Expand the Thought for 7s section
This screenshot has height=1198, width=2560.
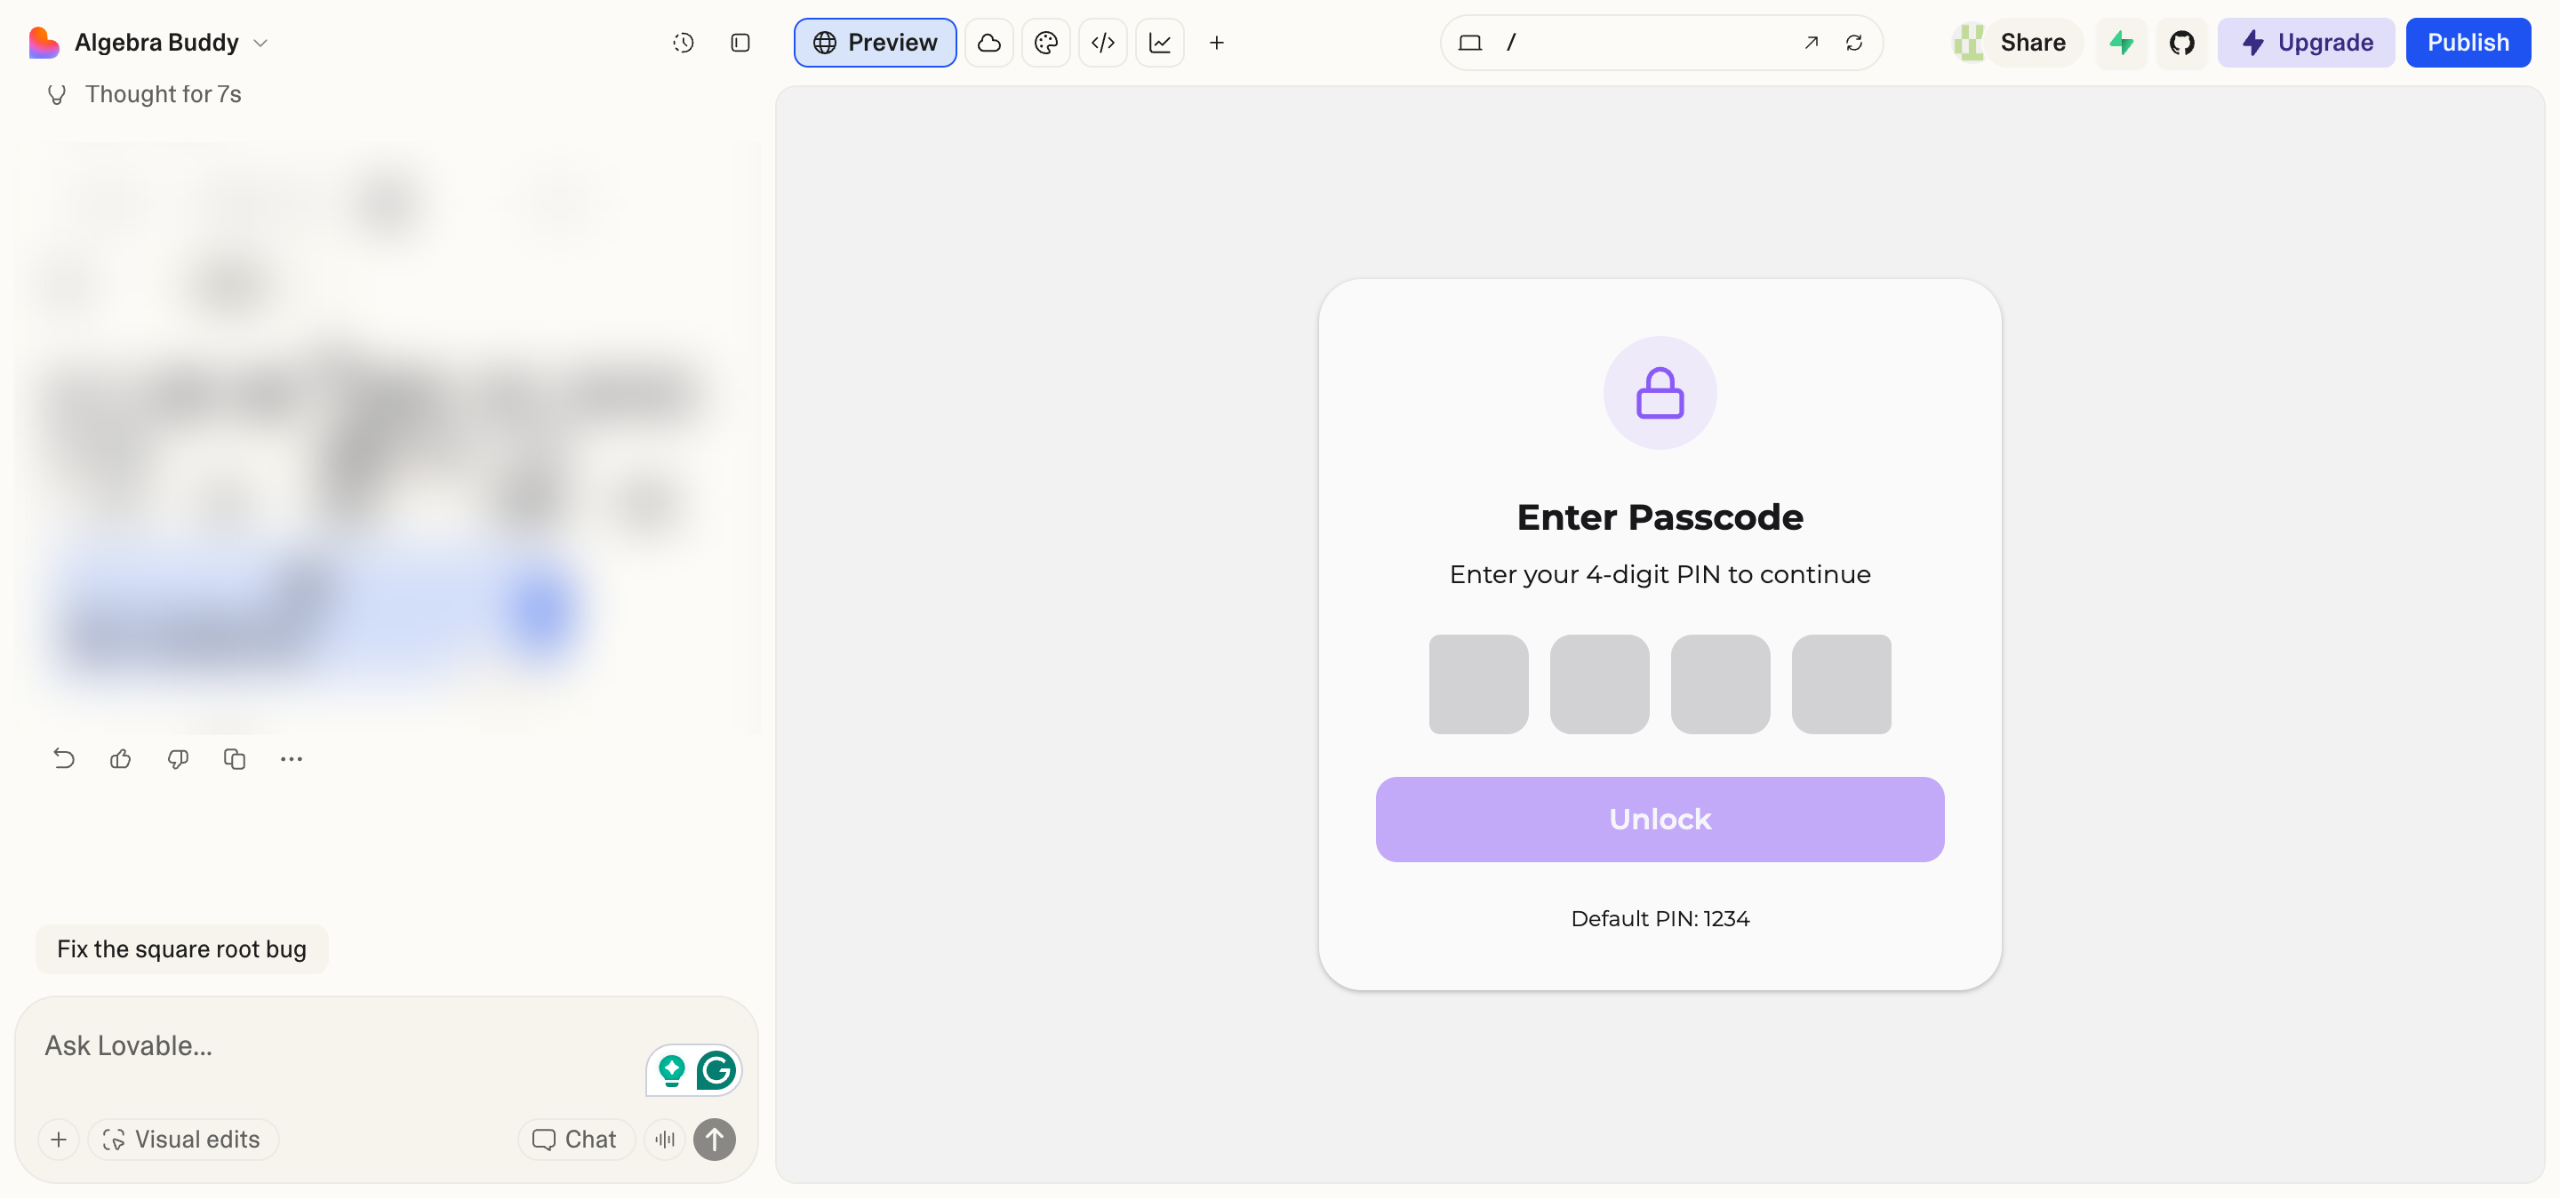pos(162,94)
